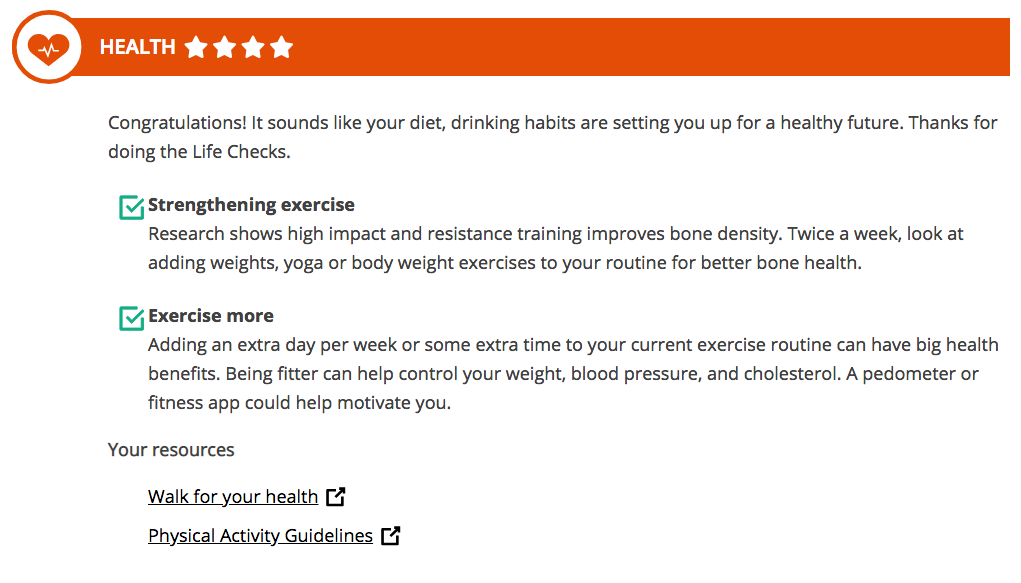Click the four-star rating control
Image resolution: width=1021 pixels, height=583 pixels.
coord(239,46)
